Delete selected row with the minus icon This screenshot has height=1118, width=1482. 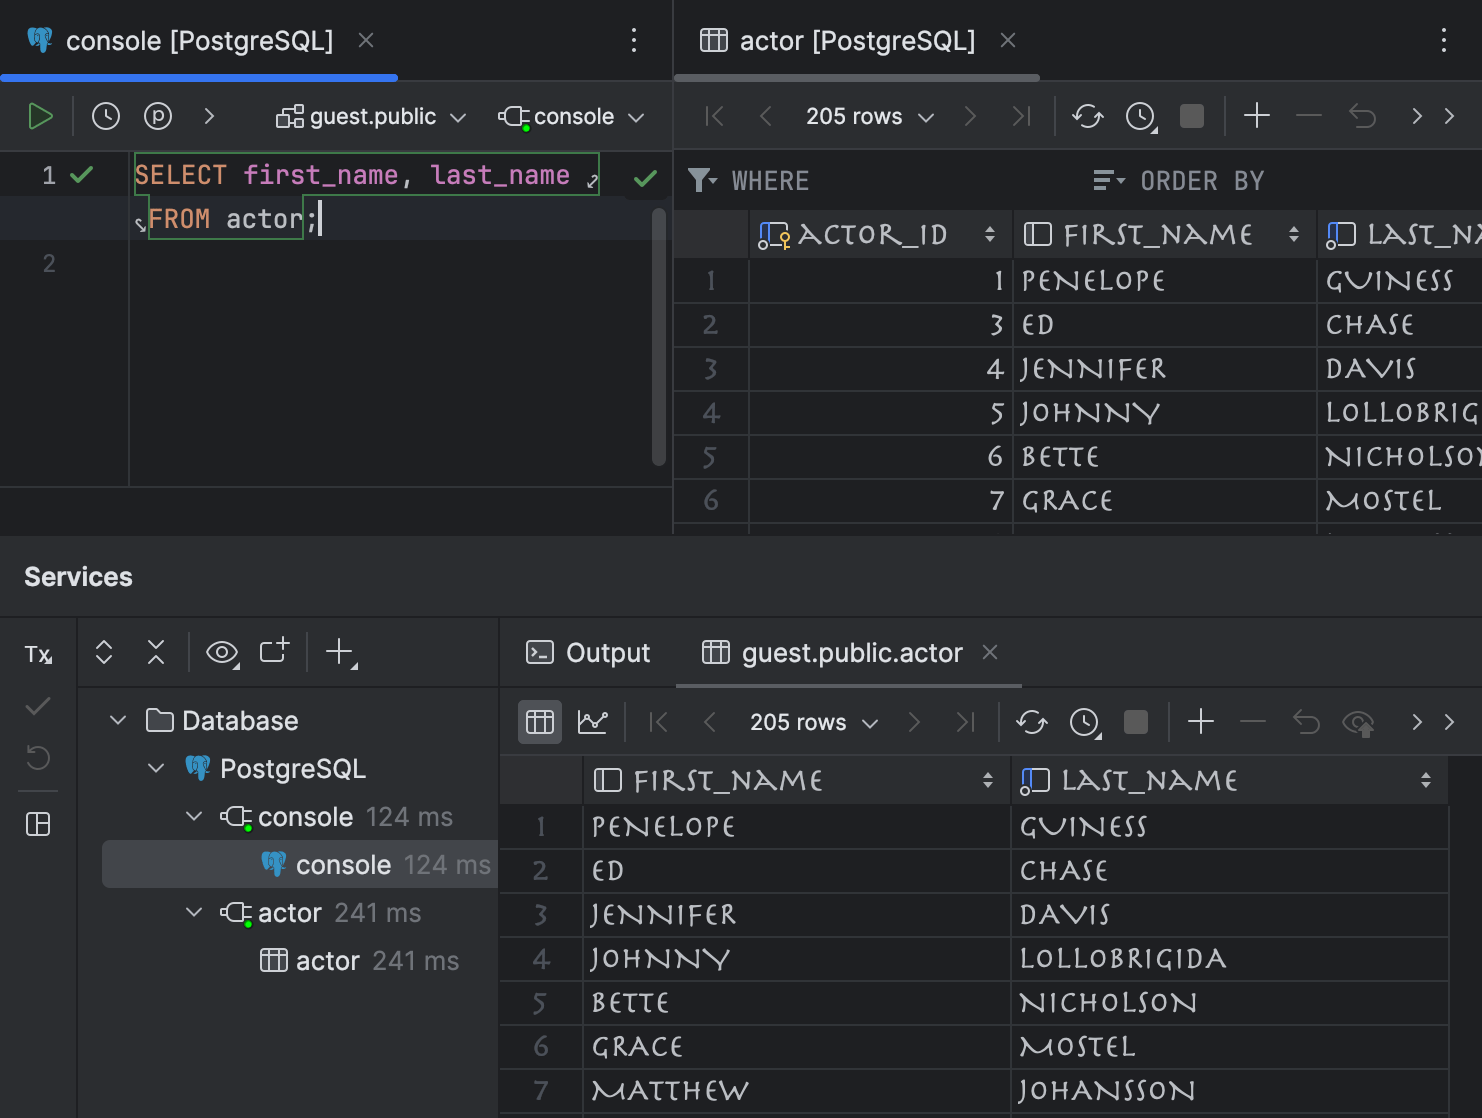pyautogui.click(x=1309, y=116)
